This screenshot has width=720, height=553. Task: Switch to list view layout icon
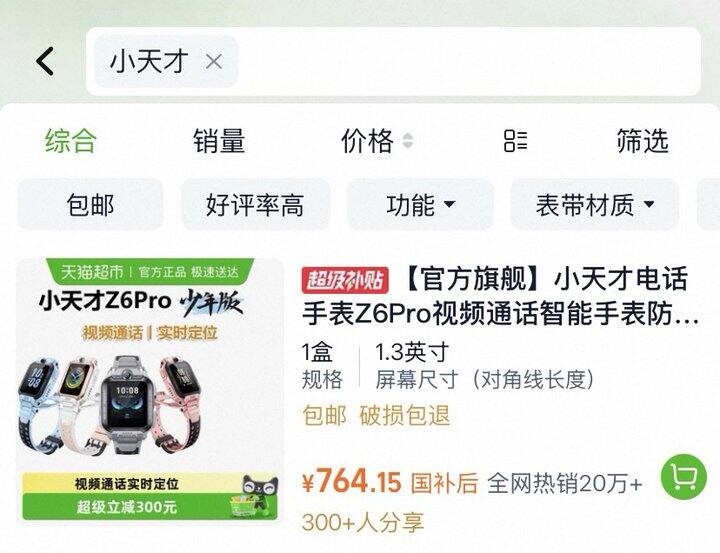tap(515, 141)
